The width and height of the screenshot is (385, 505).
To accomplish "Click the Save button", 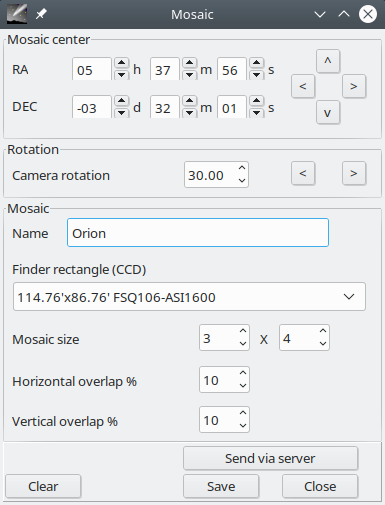I will click(x=221, y=486).
